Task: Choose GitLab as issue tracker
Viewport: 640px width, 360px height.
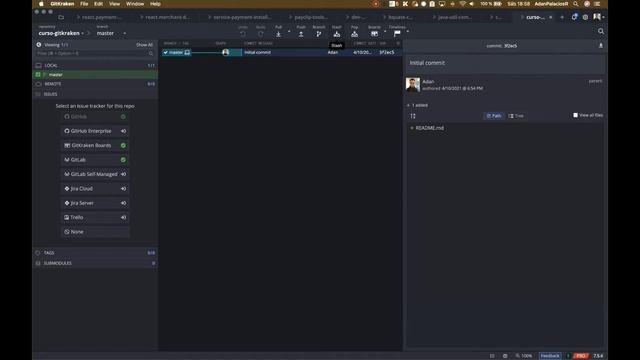Action: (x=95, y=160)
